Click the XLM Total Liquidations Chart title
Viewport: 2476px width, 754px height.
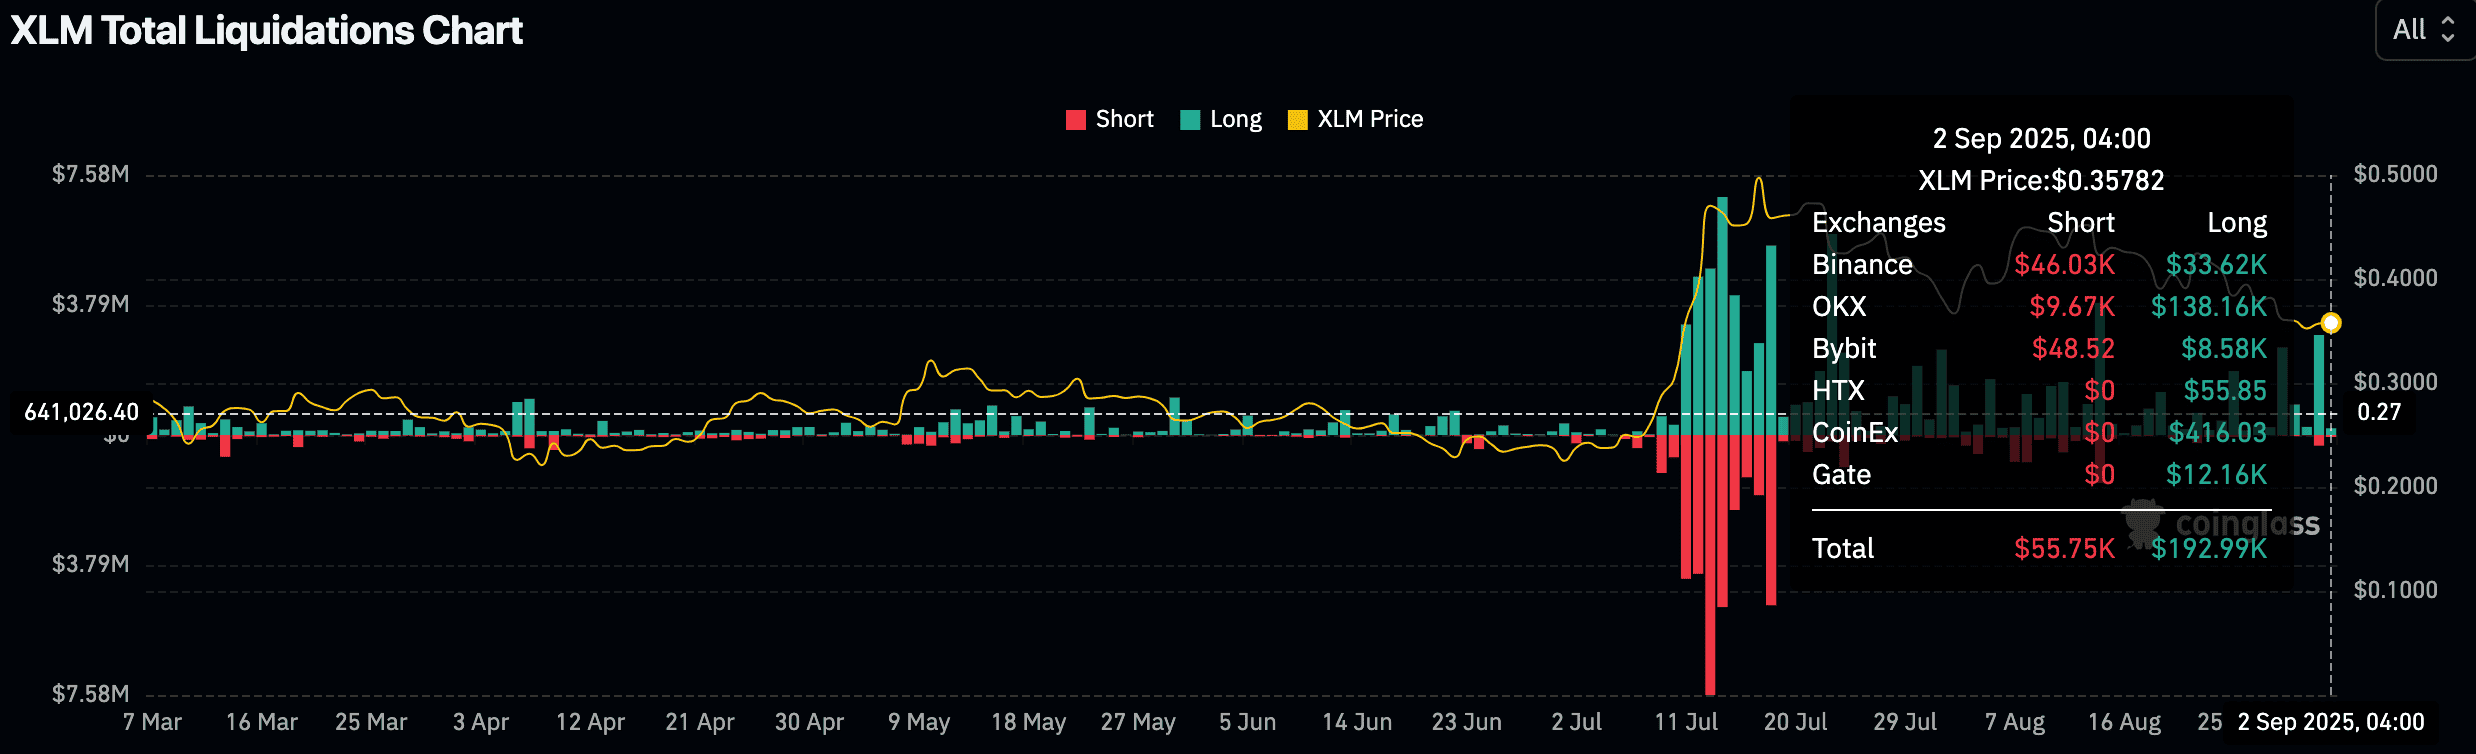(x=267, y=31)
